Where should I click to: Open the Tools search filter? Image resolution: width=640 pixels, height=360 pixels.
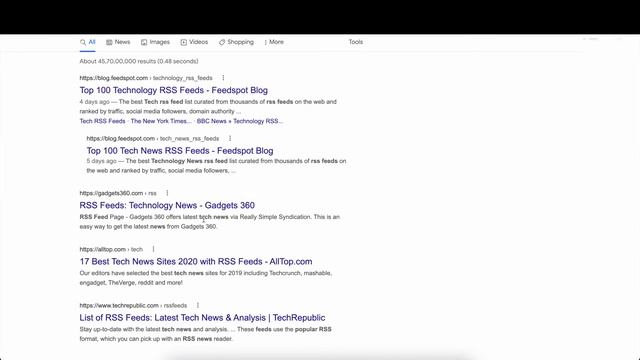[x=356, y=42]
